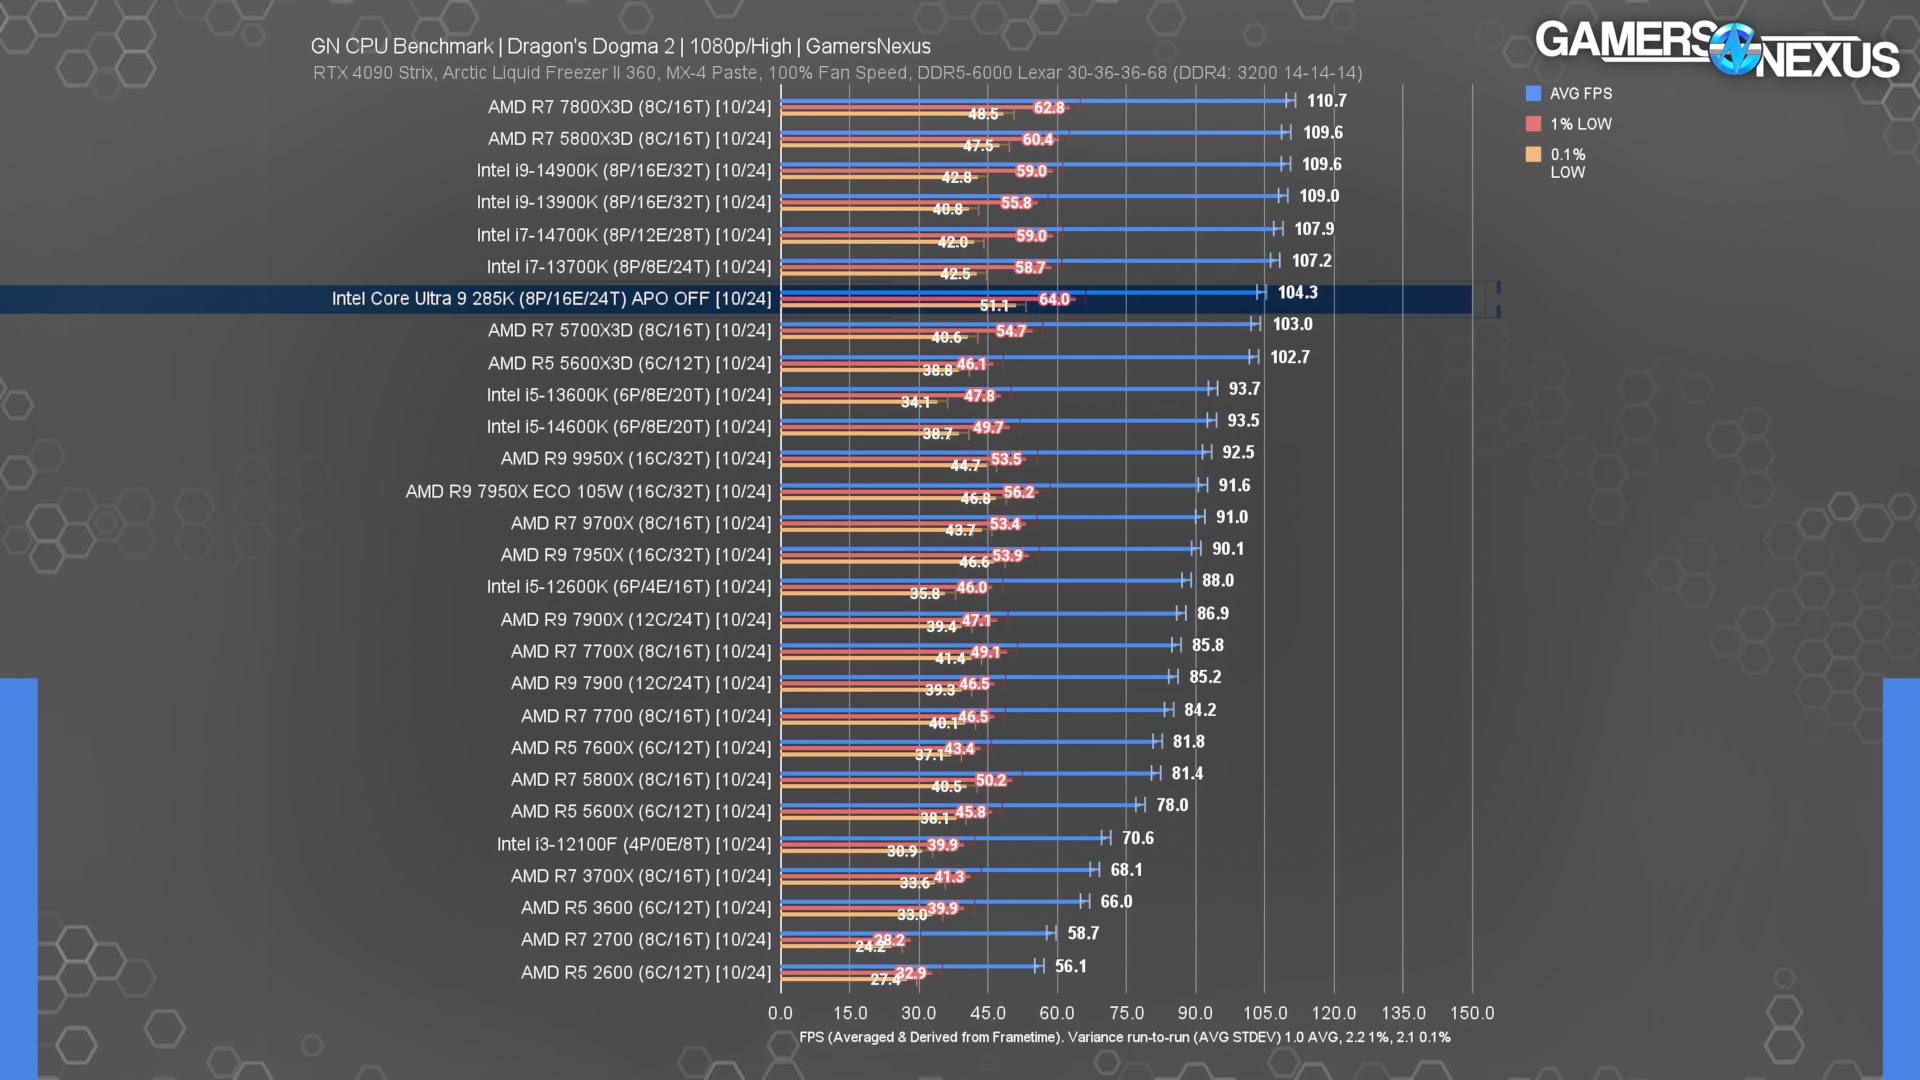Click the blue AVG FPS legend swatch
1920x1080 pixels.
(x=1533, y=93)
